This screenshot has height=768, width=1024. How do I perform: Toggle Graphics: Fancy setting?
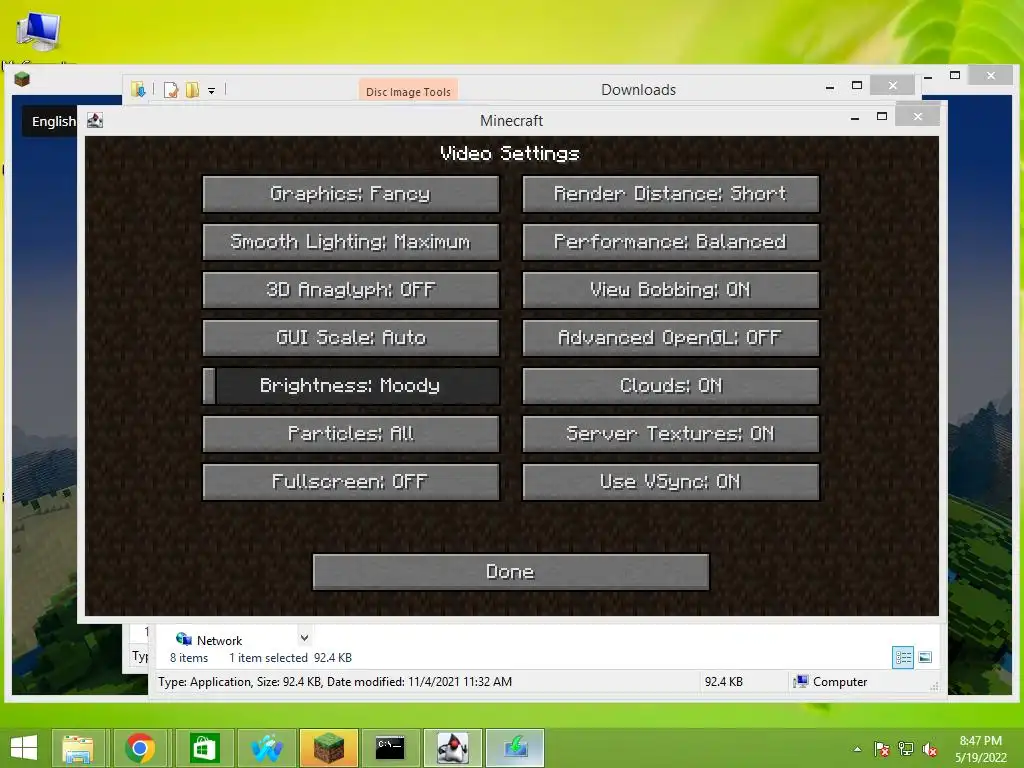[351, 194]
